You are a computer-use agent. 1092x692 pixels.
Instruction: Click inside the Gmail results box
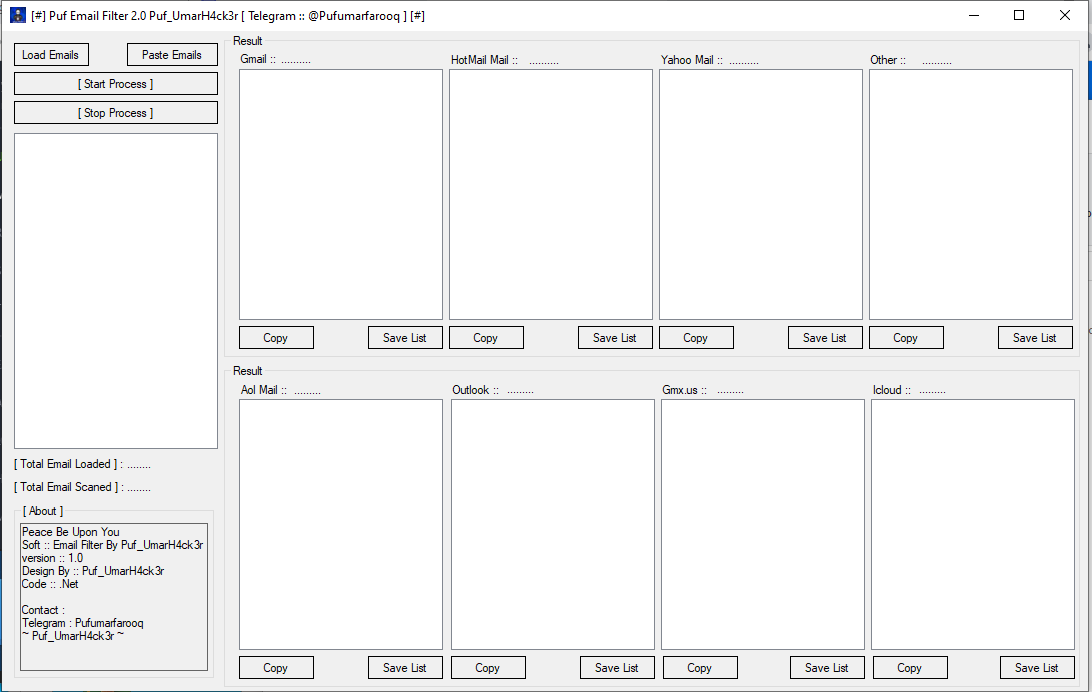341,194
